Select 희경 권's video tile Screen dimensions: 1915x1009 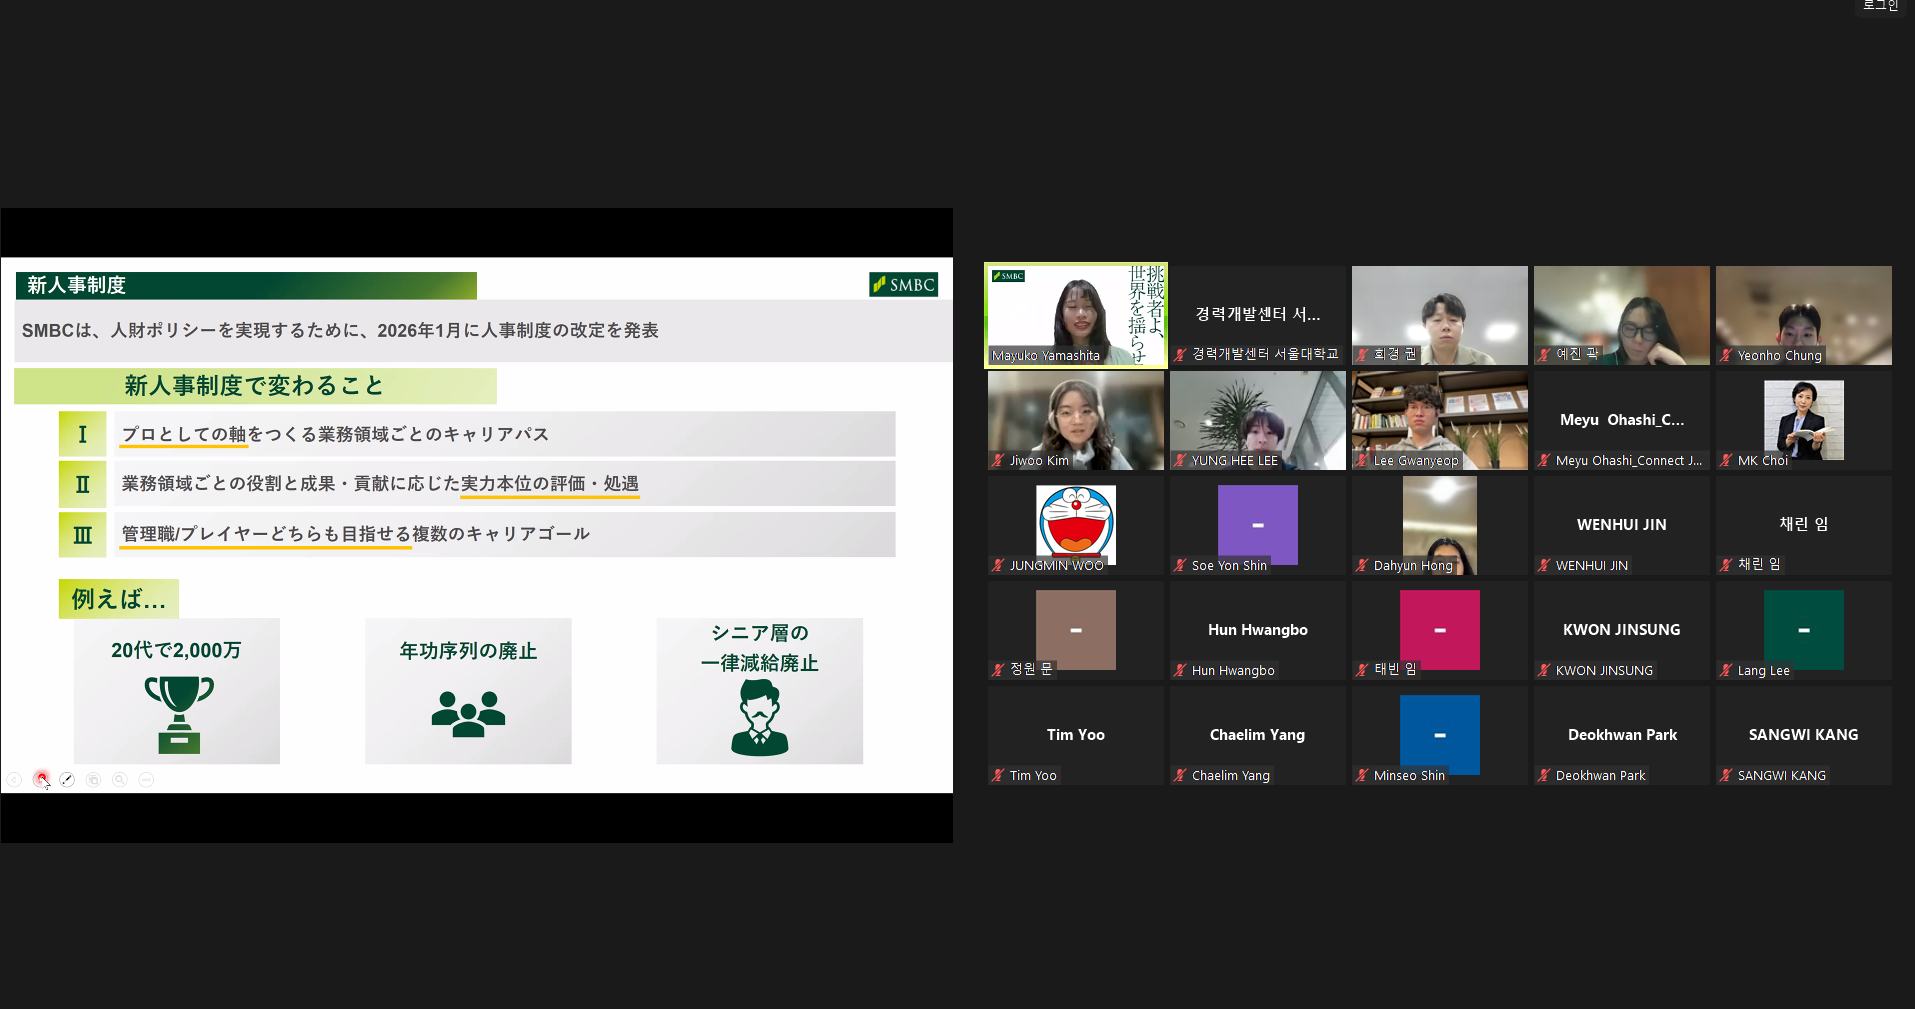(1440, 315)
